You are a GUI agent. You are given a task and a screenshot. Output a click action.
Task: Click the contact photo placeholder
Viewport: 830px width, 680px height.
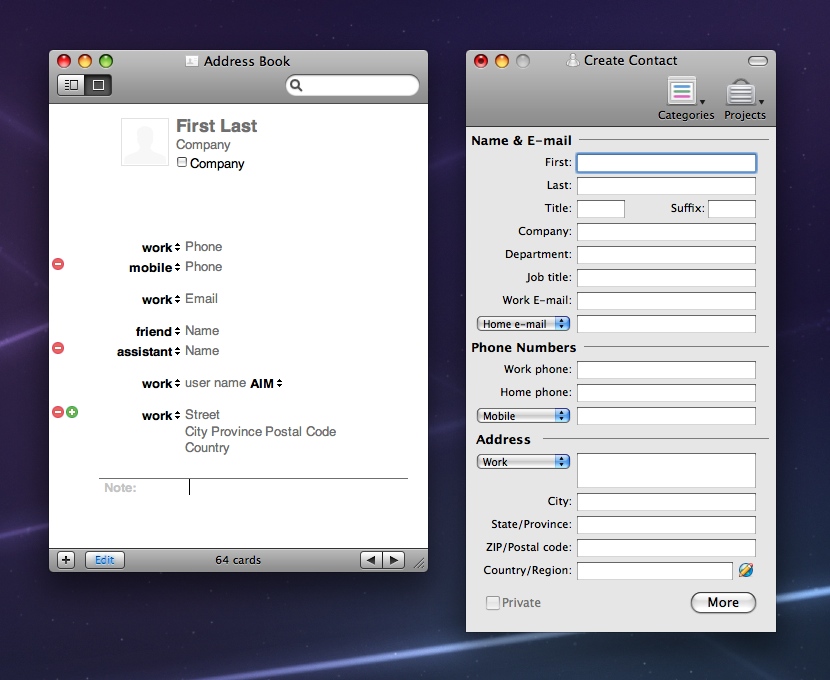pos(145,142)
